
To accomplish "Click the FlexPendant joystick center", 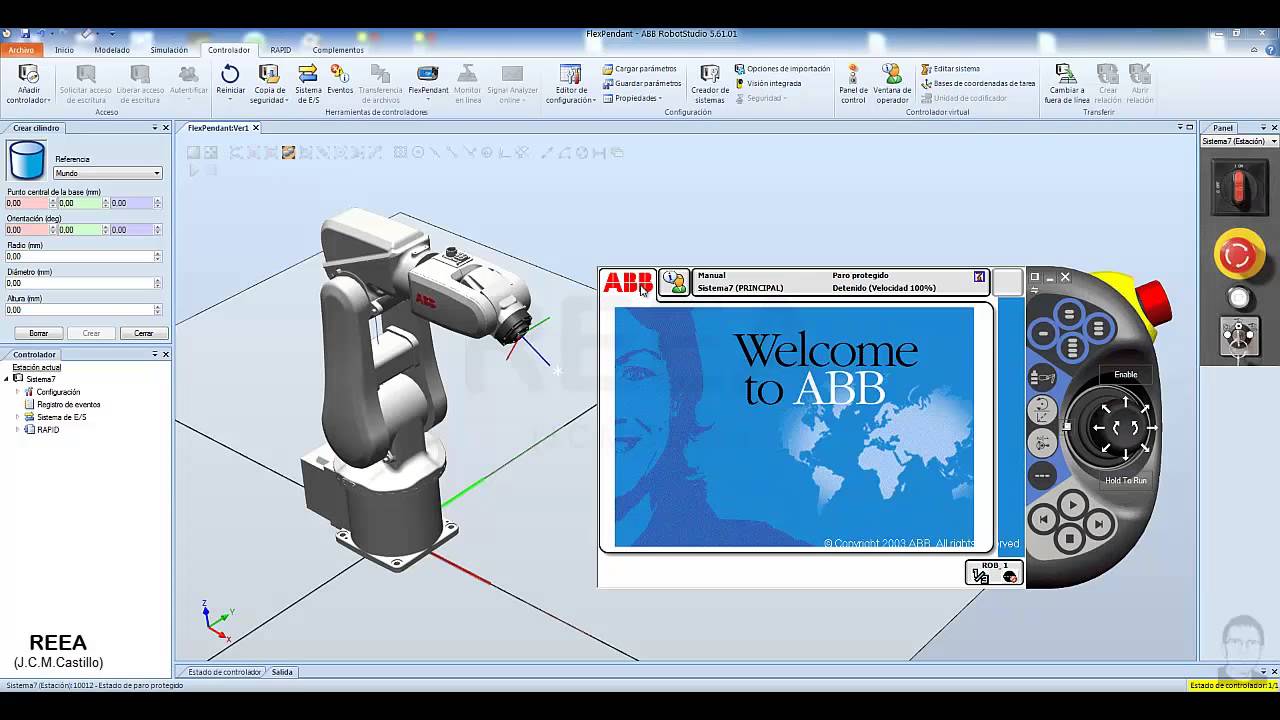I will 1125,428.
